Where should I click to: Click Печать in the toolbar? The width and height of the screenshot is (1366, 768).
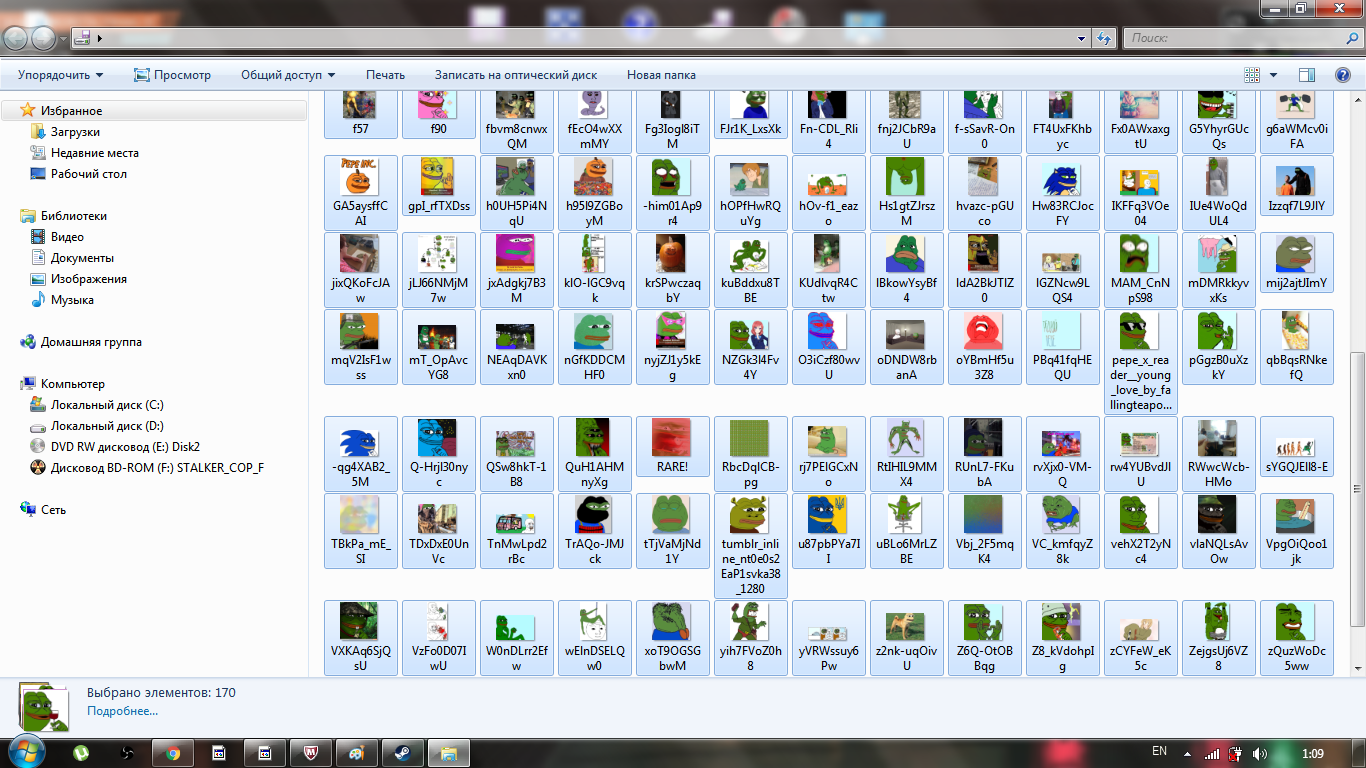(x=385, y=75)
